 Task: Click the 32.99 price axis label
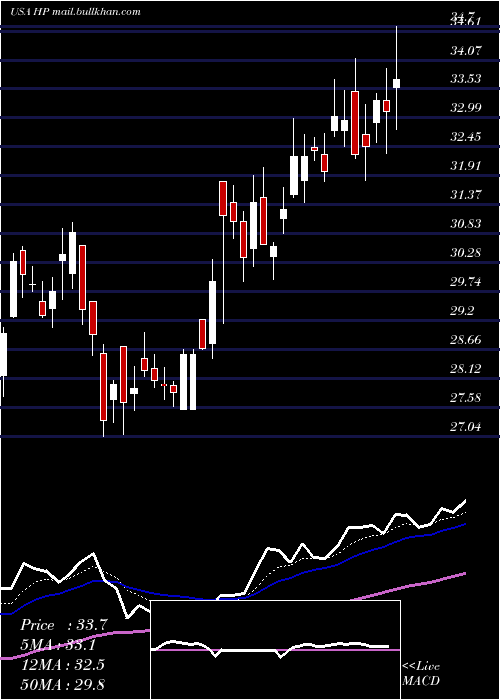[x=466, y=108]
